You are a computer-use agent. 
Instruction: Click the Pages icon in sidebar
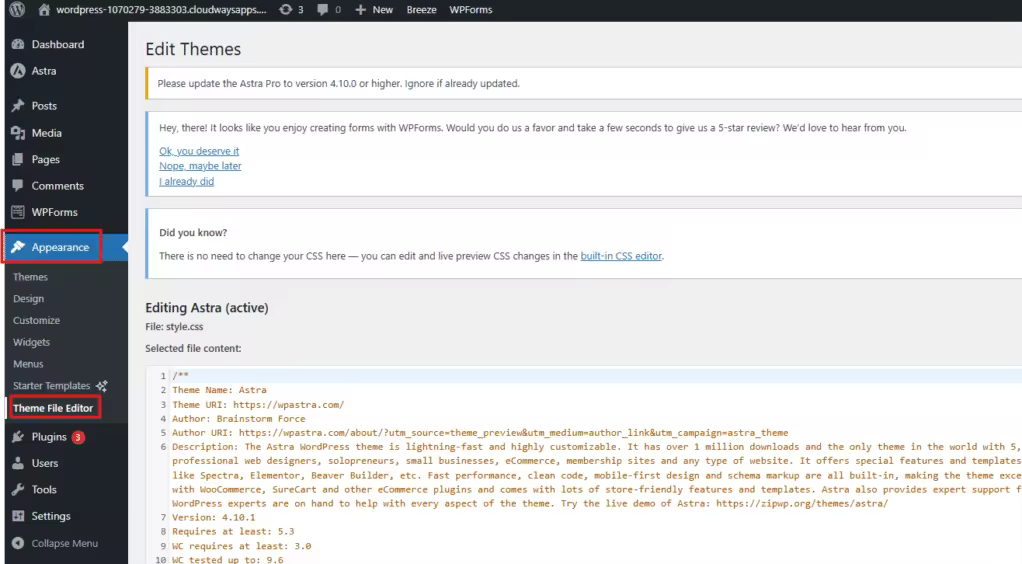pos(18,159)
